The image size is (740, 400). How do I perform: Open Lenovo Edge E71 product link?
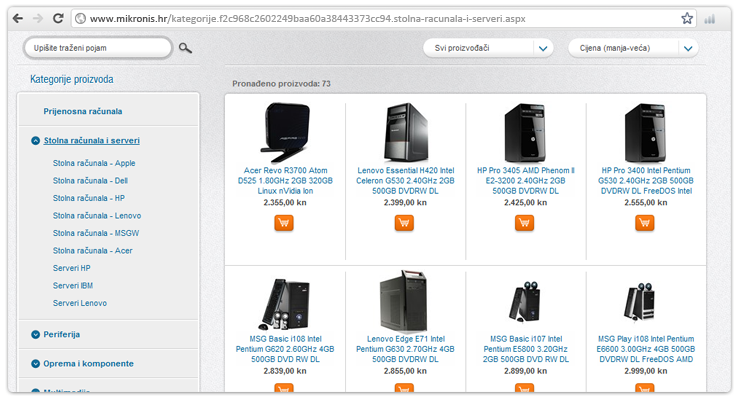pos(404,344)
